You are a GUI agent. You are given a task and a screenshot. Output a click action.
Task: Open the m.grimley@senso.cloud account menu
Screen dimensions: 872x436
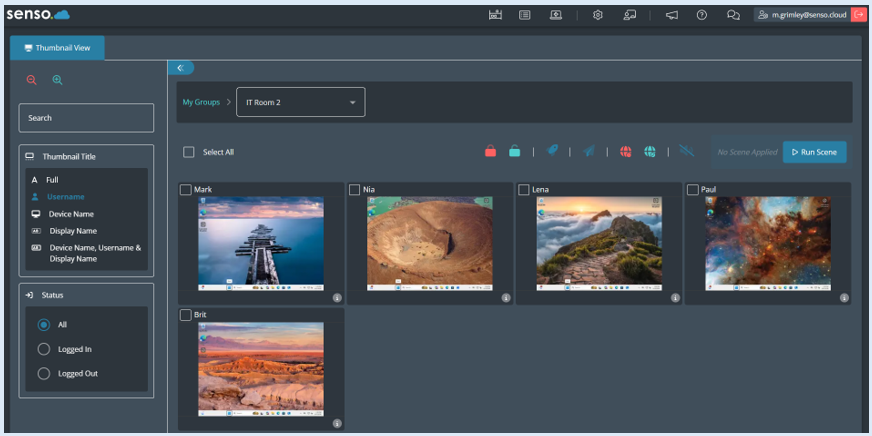pos(802,15)
